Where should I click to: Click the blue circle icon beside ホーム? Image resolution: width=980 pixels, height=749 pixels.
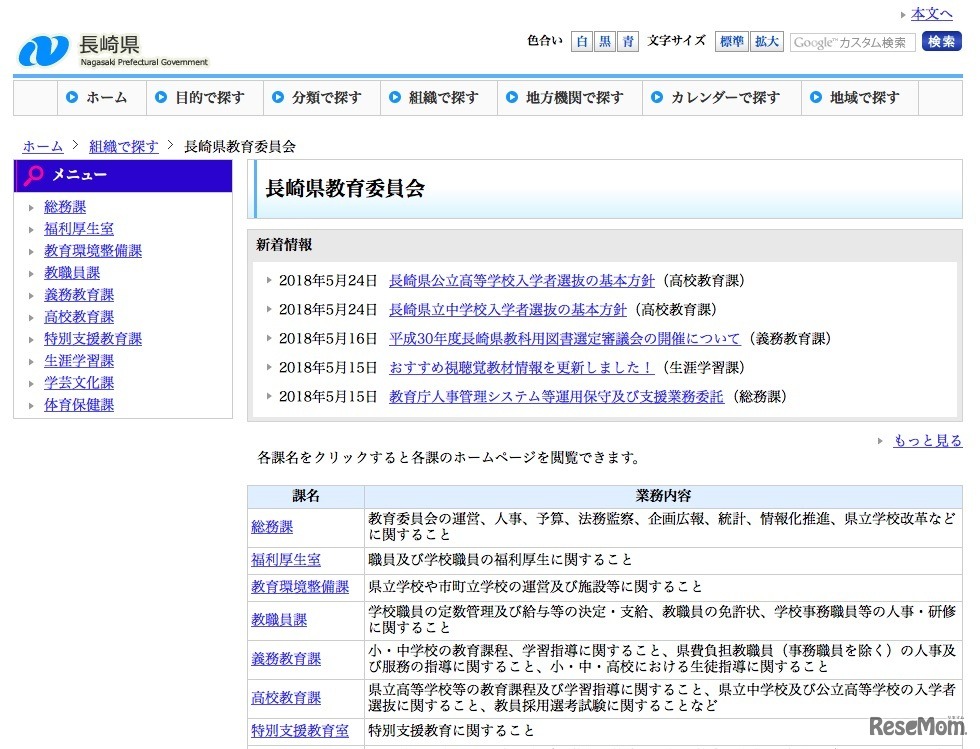(x=72, y=98)
